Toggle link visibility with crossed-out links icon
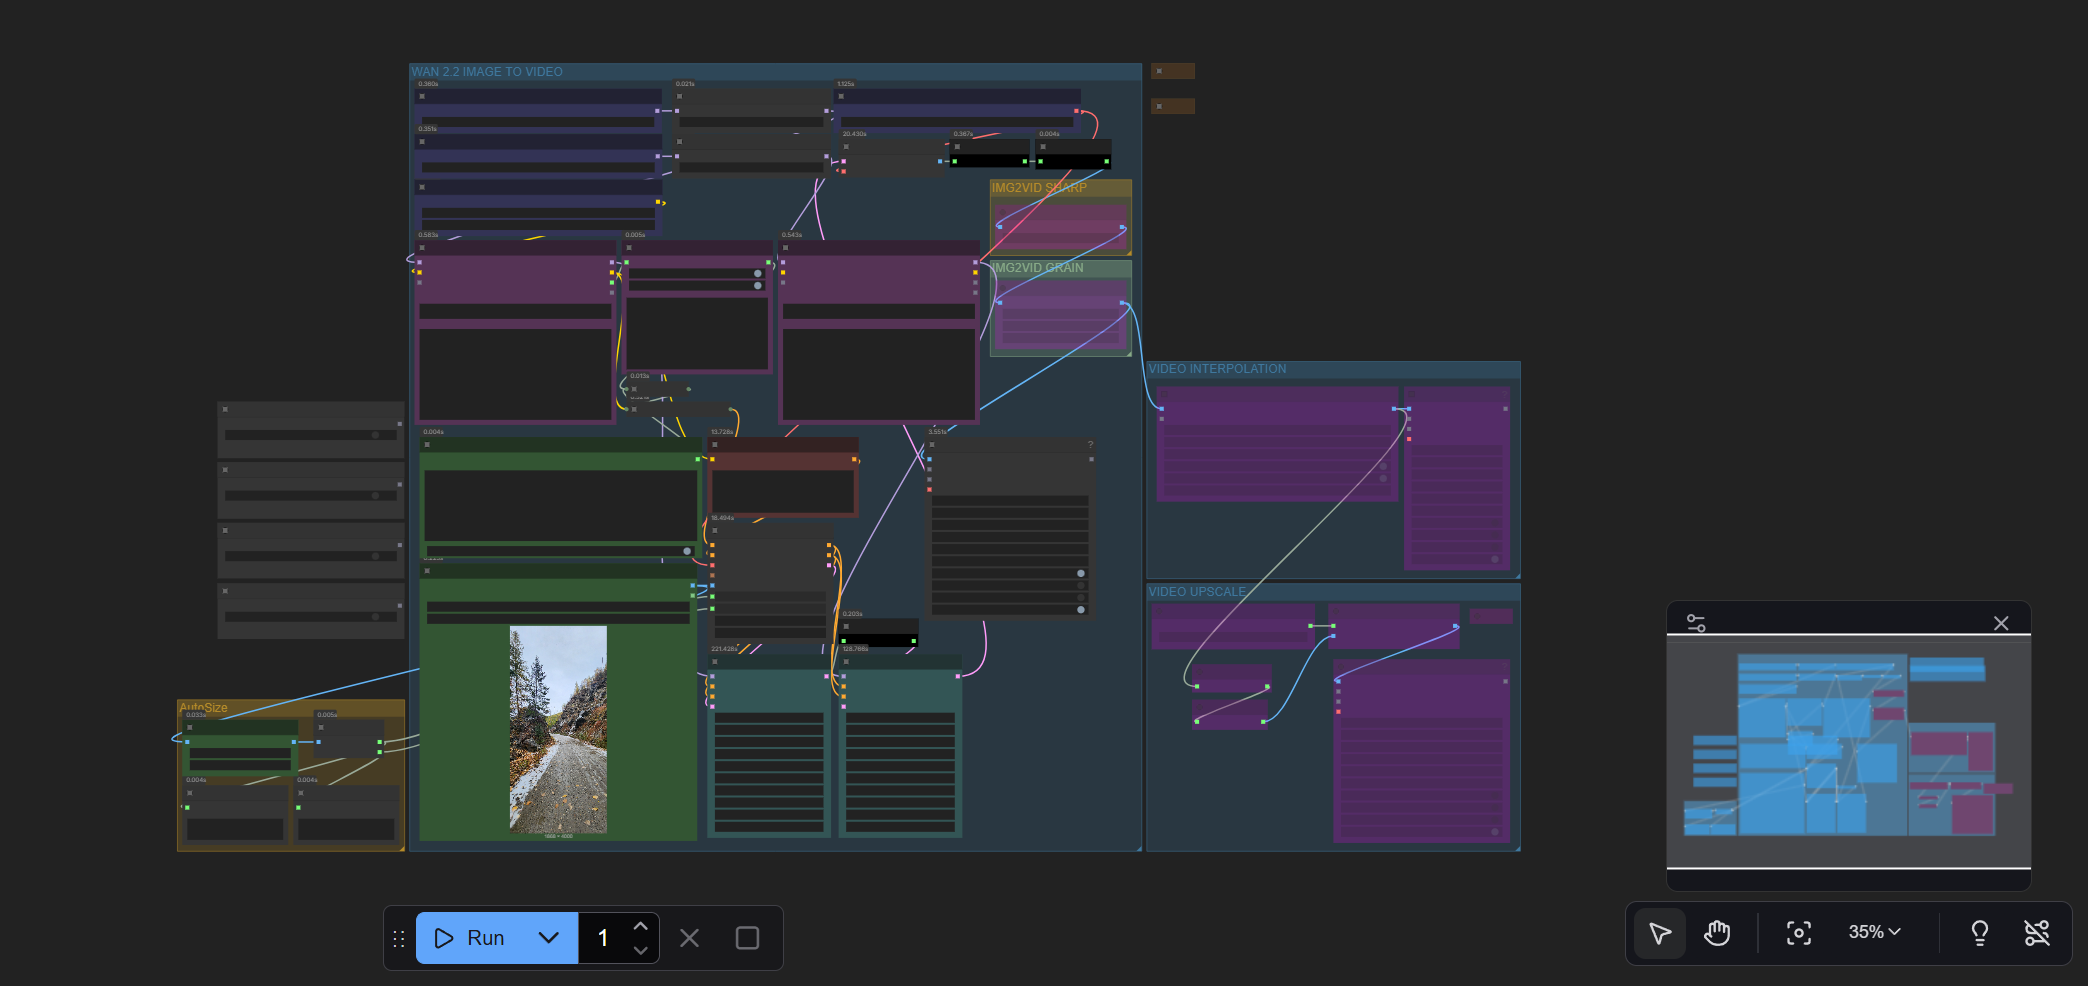The width and height of the screenshot is (2088, 986). coord(2037,934)
